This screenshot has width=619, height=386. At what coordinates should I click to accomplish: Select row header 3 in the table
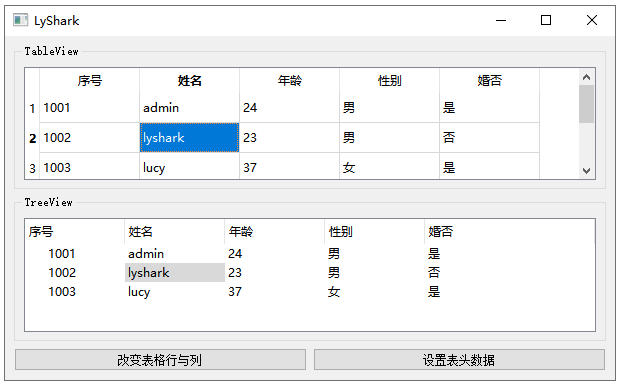[x=32, y=168]
